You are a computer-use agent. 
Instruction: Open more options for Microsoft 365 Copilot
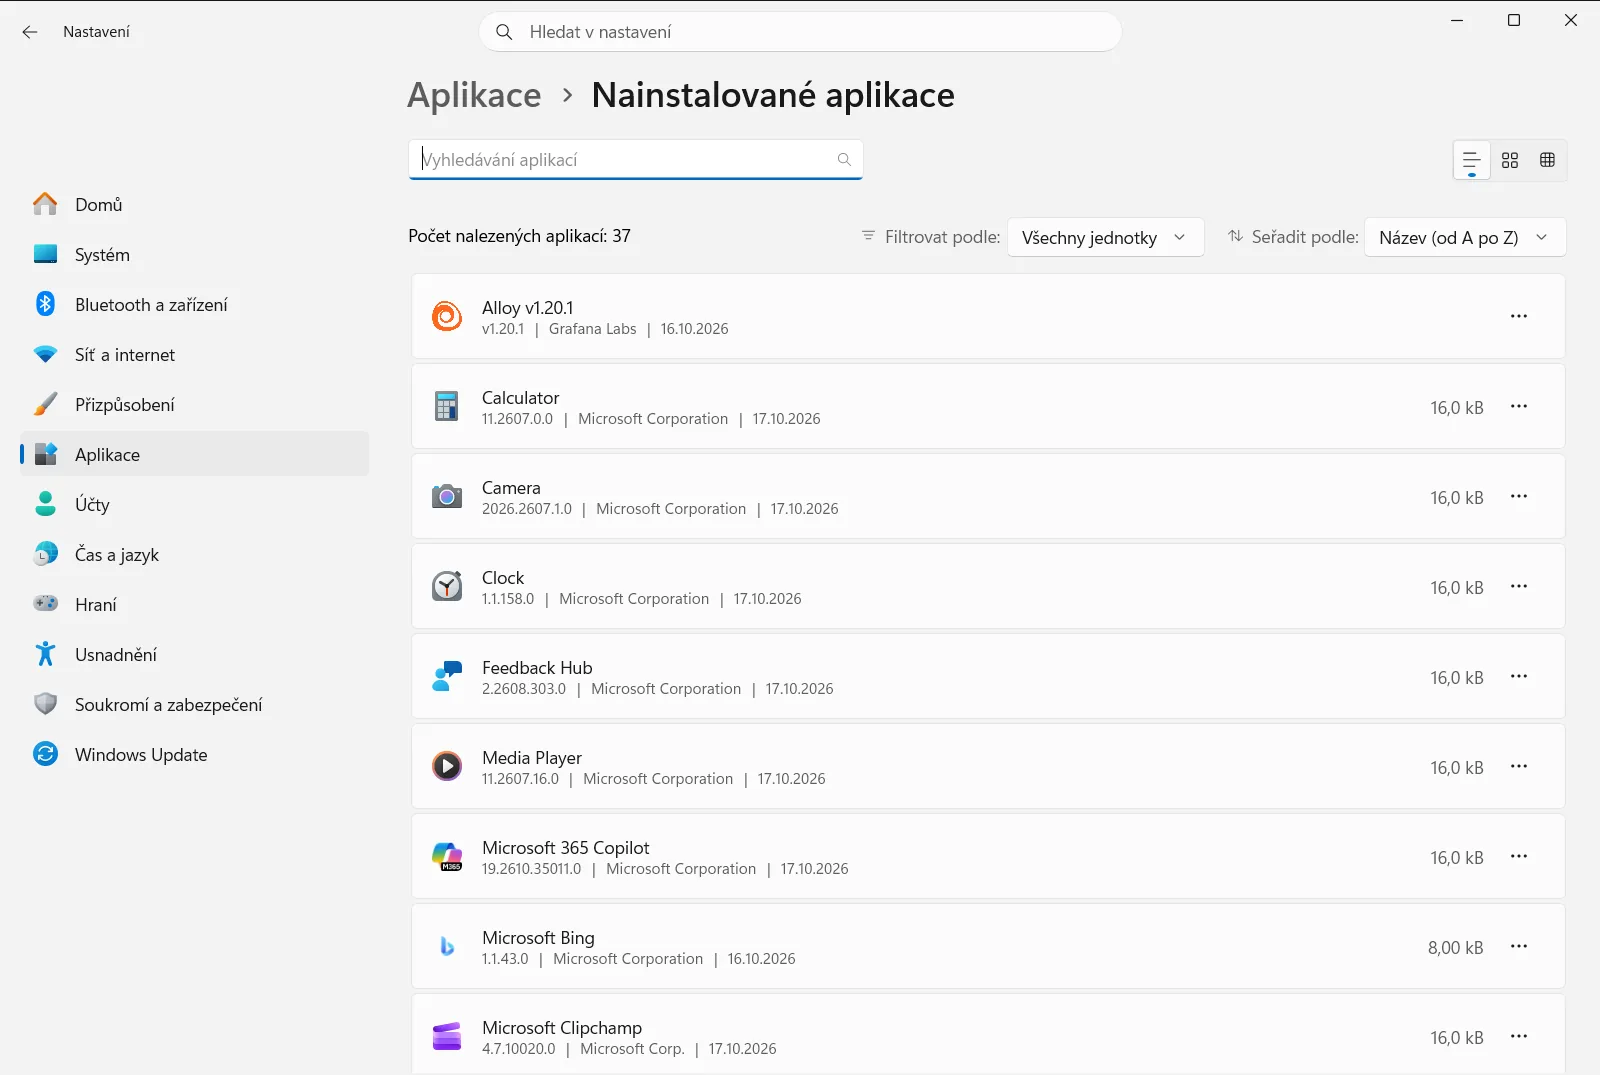pyautogui.click(x=1519, y=856)
